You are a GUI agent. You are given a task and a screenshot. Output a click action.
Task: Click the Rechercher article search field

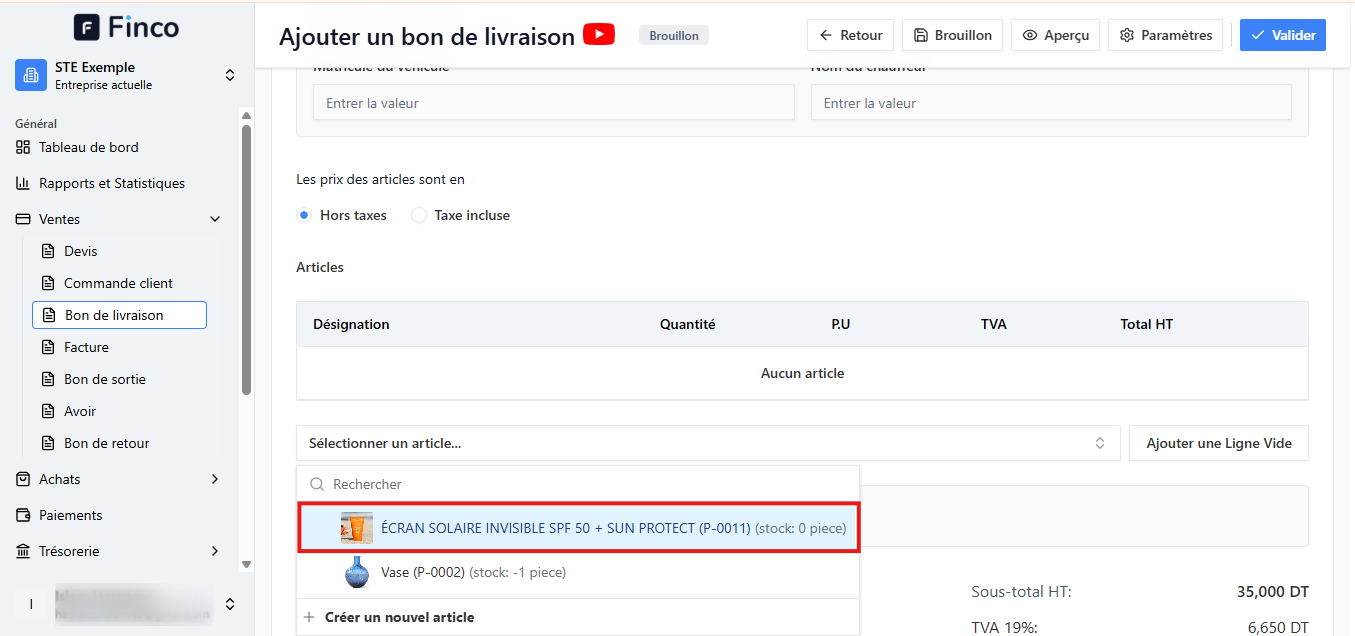pos(578,484)
